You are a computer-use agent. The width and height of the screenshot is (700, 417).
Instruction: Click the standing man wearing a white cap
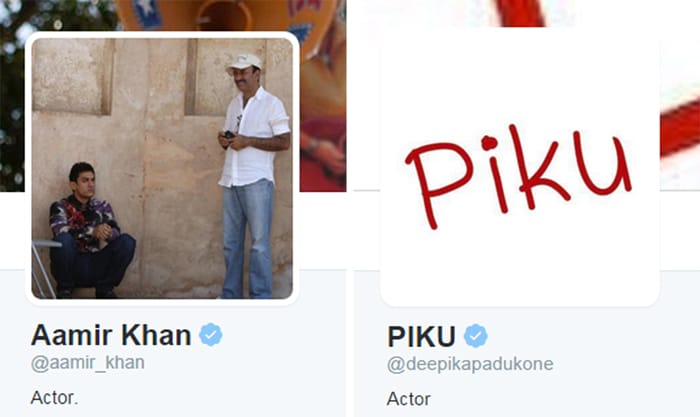click(x=252, y=176)
